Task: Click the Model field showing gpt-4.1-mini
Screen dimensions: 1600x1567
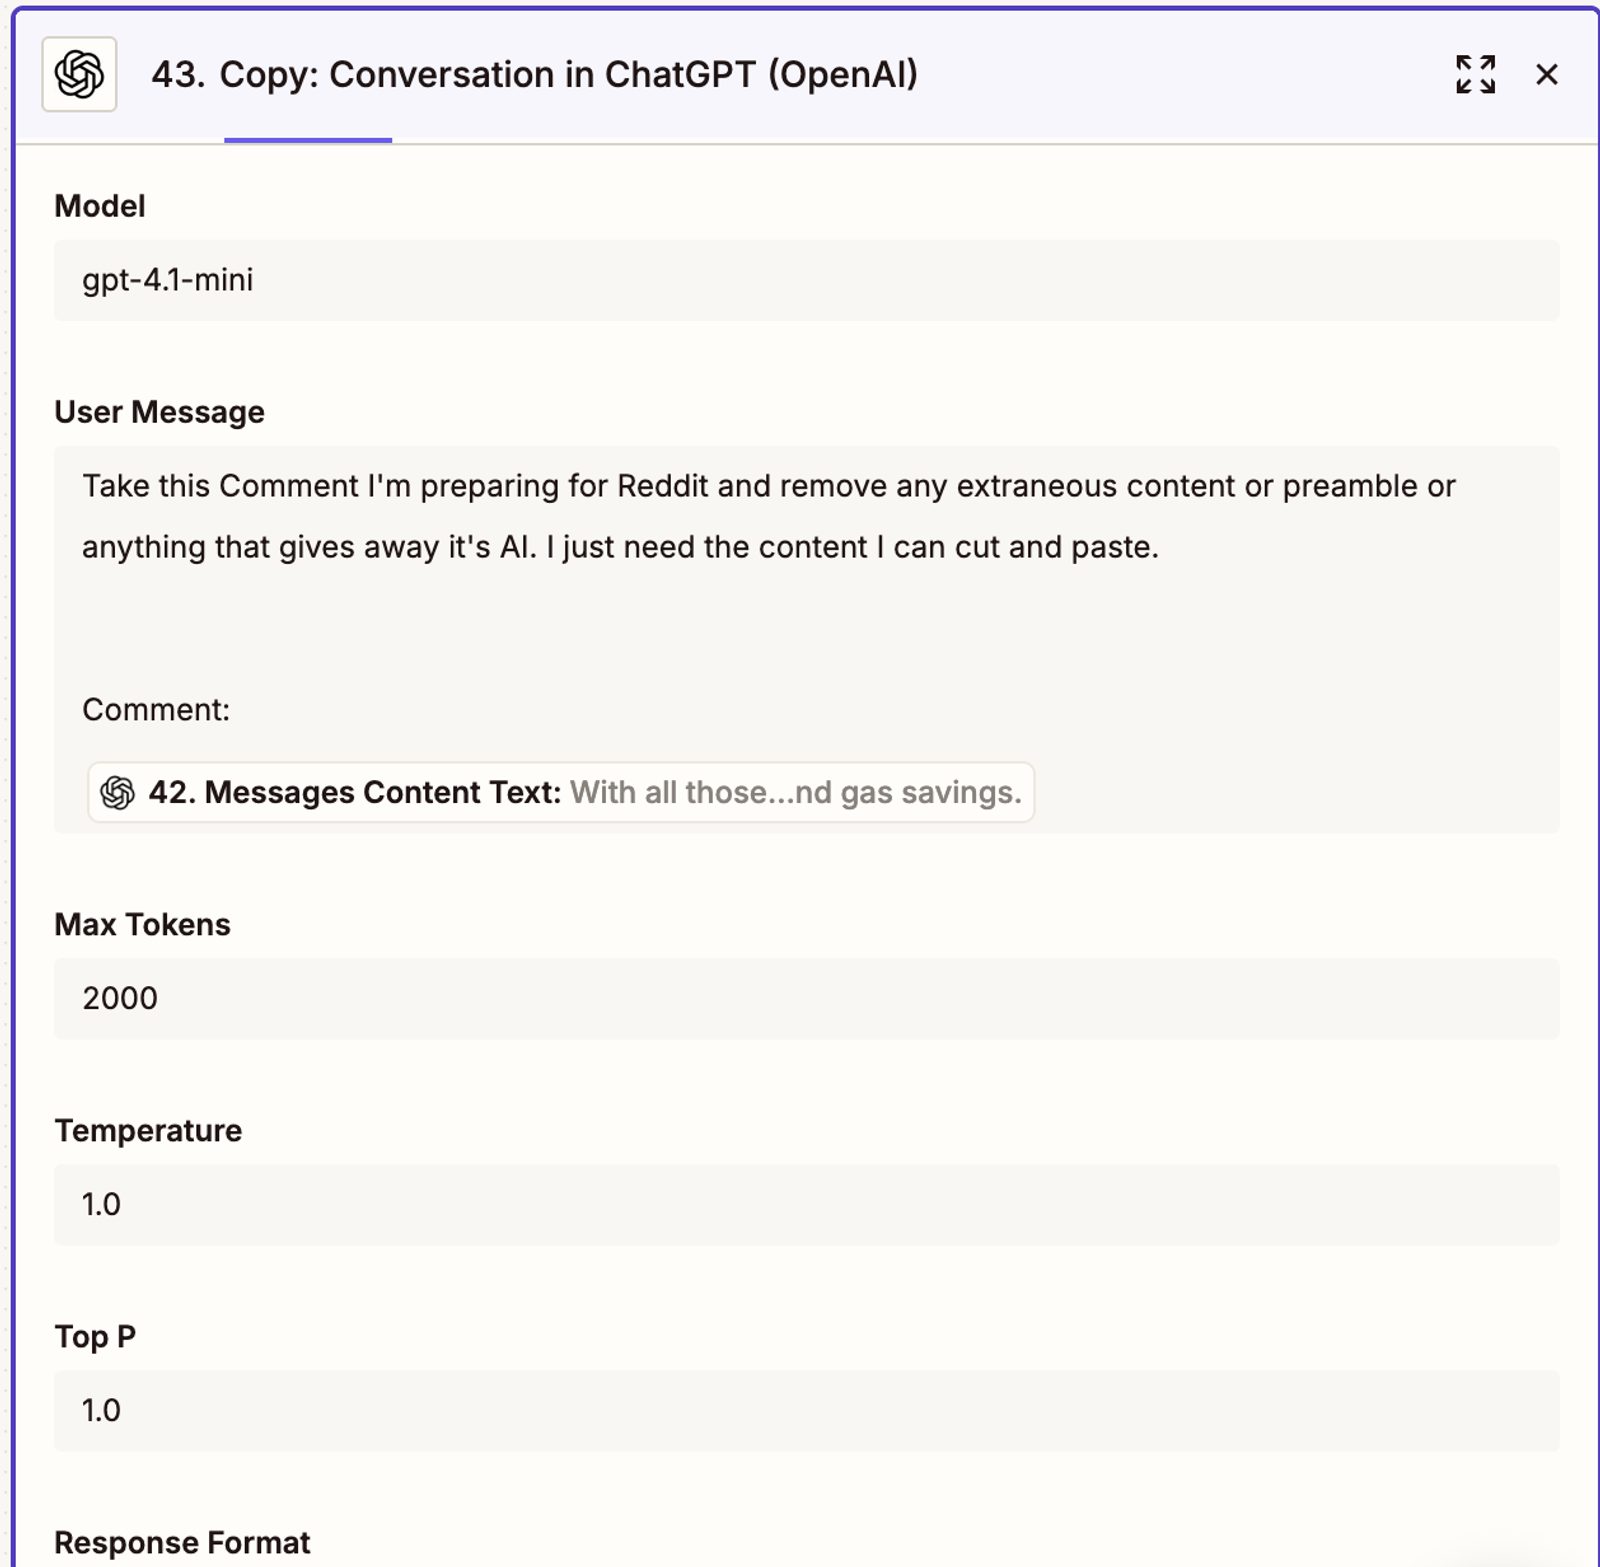Action: pyautogui.click(x=806, y=280)
